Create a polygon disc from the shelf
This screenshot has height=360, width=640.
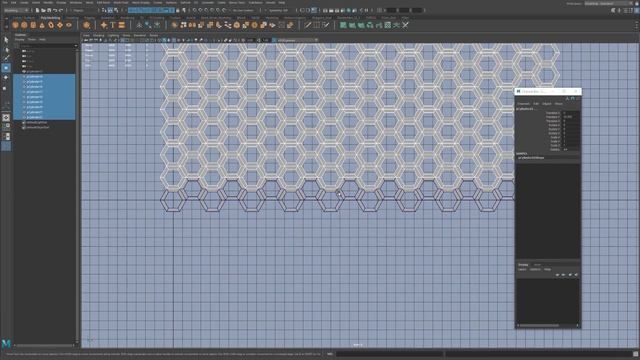69,25
